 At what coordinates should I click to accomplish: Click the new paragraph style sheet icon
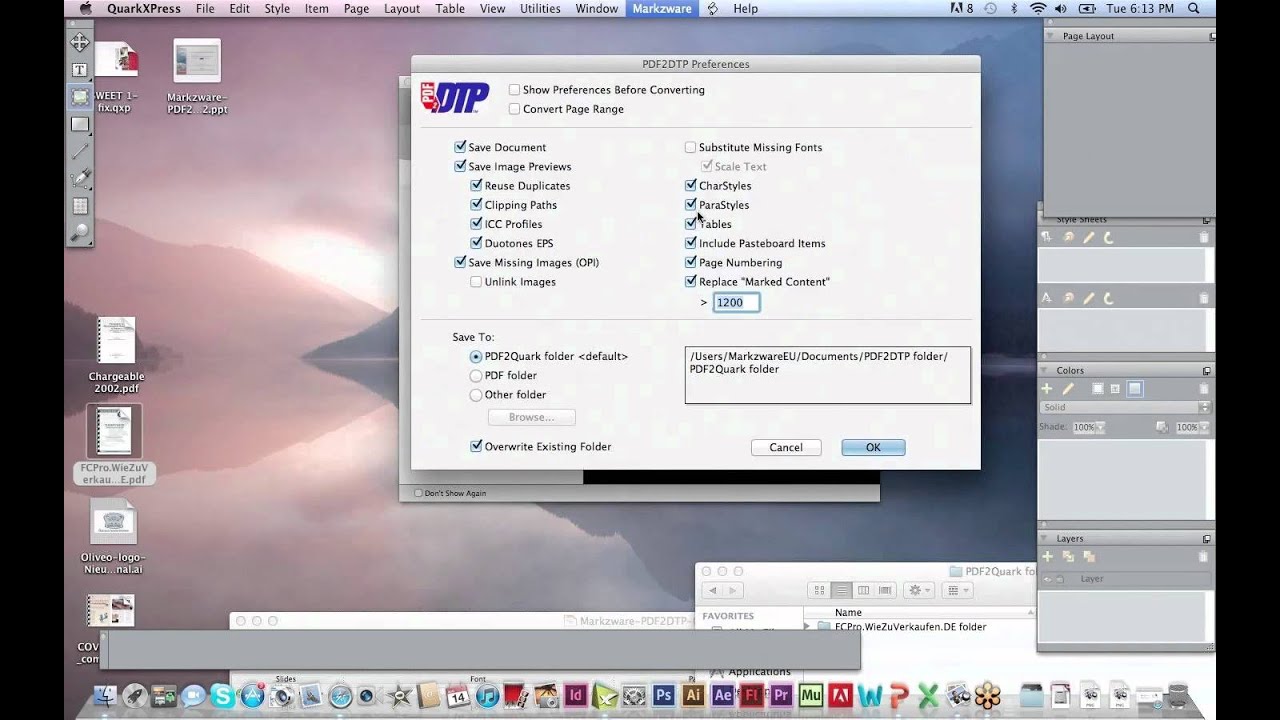pyautogui.click(x=1047, y=237)
